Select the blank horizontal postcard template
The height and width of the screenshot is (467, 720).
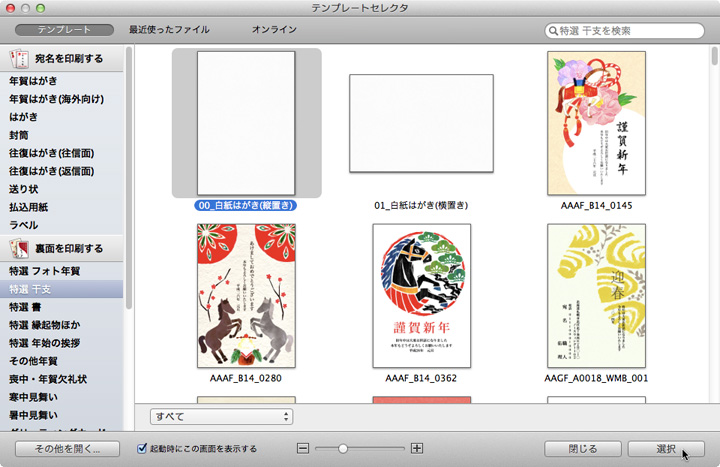[x=421, y=123]
